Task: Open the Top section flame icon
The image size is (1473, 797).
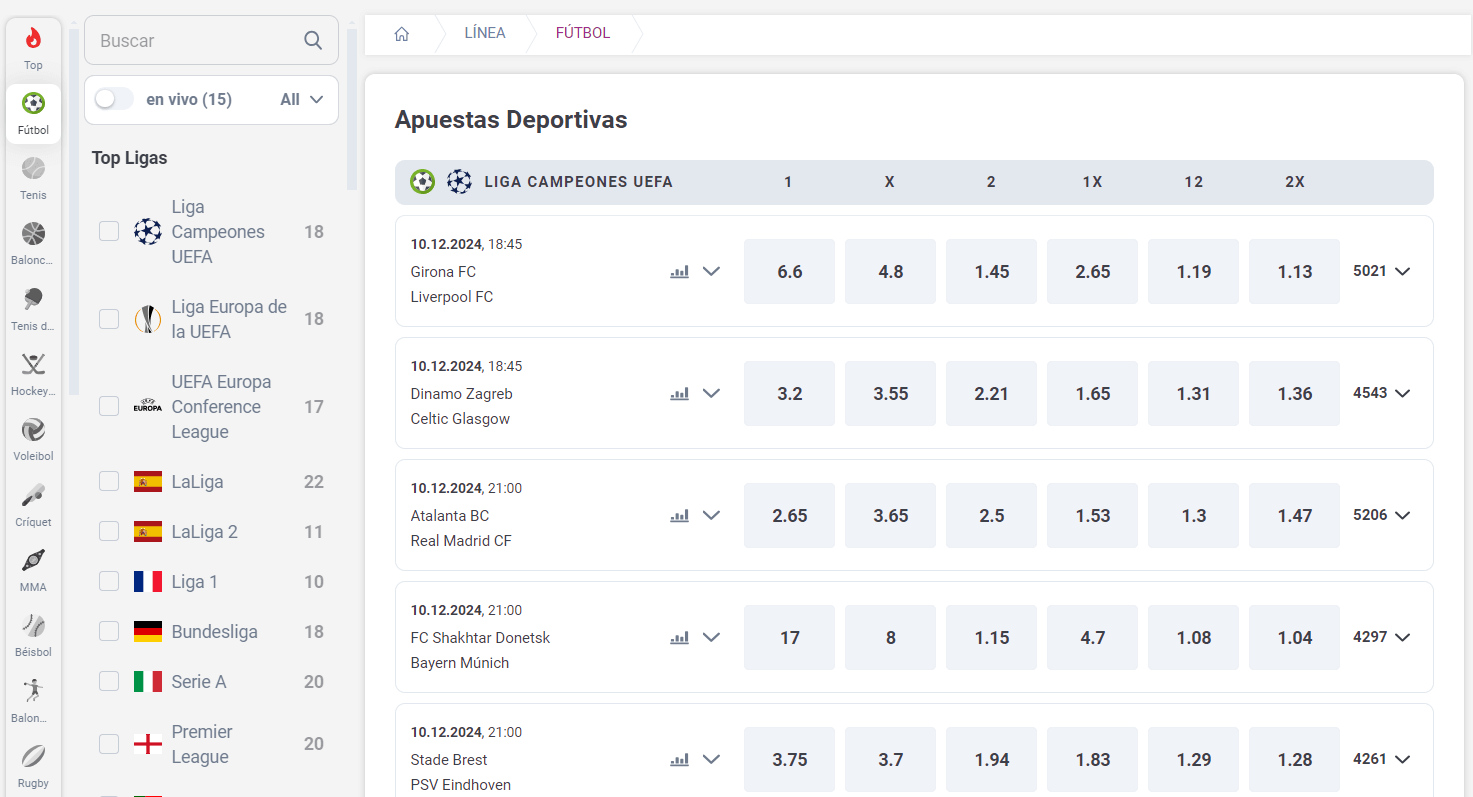Action: [x=33, y=40]
